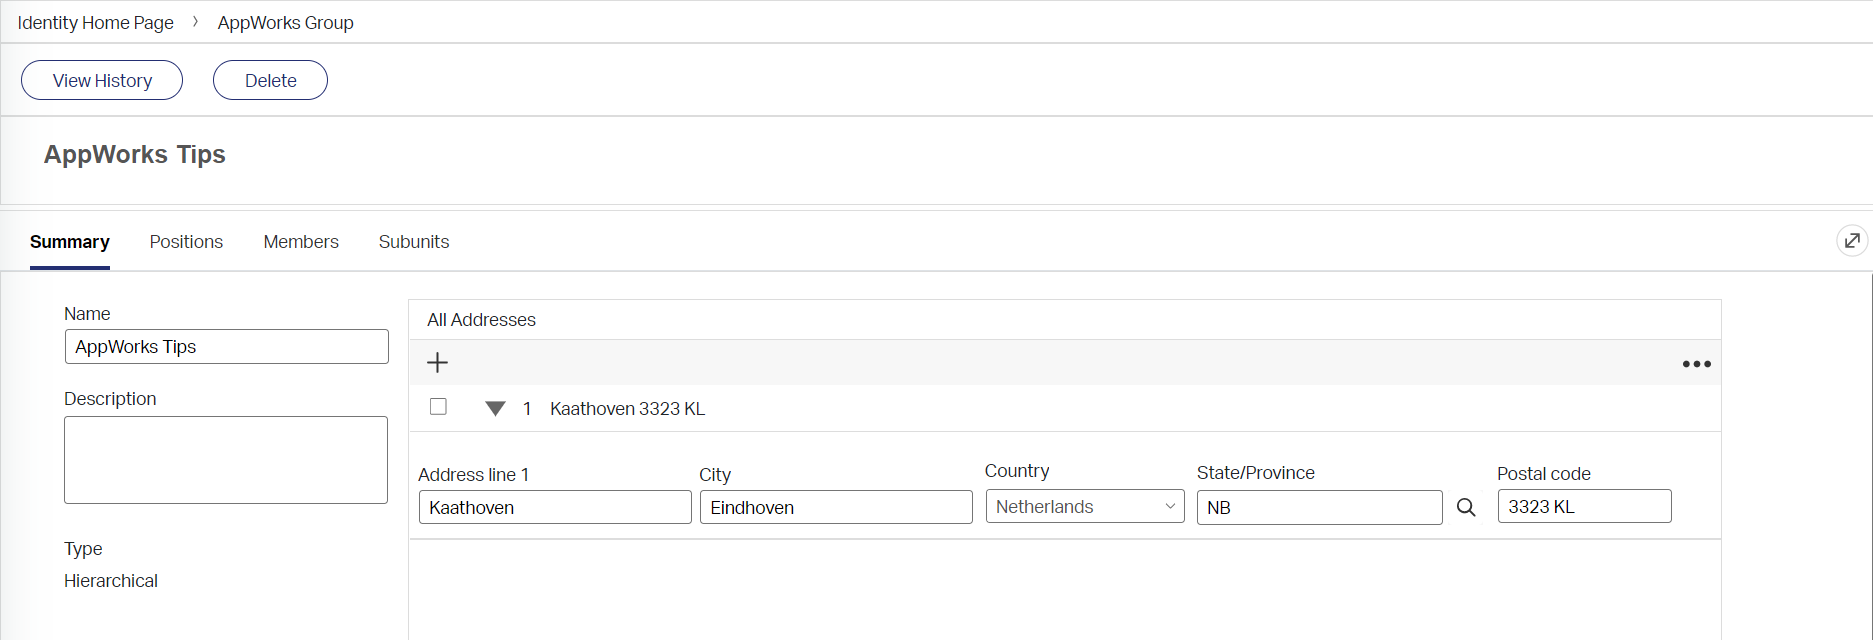
Task: Edit the State/Province field NB
Action: (1319, 507)
